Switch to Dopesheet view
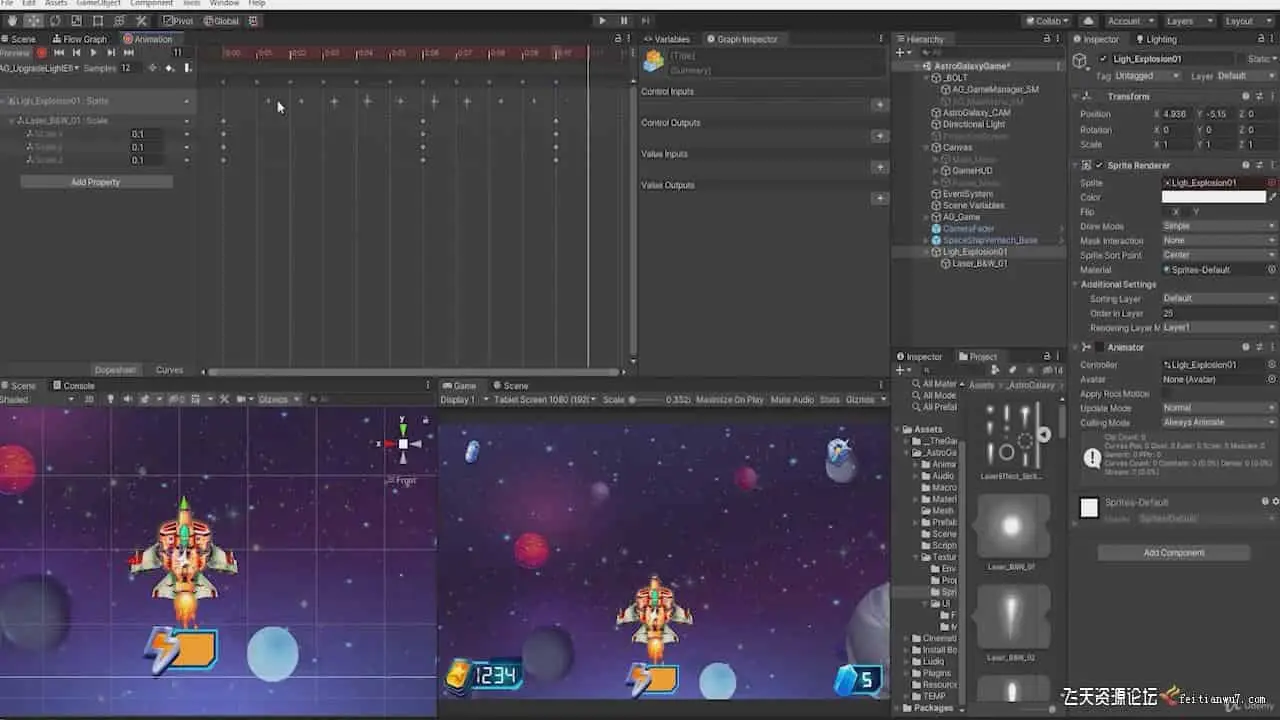Screen dimensions: 1280x720 coord(114,370)
